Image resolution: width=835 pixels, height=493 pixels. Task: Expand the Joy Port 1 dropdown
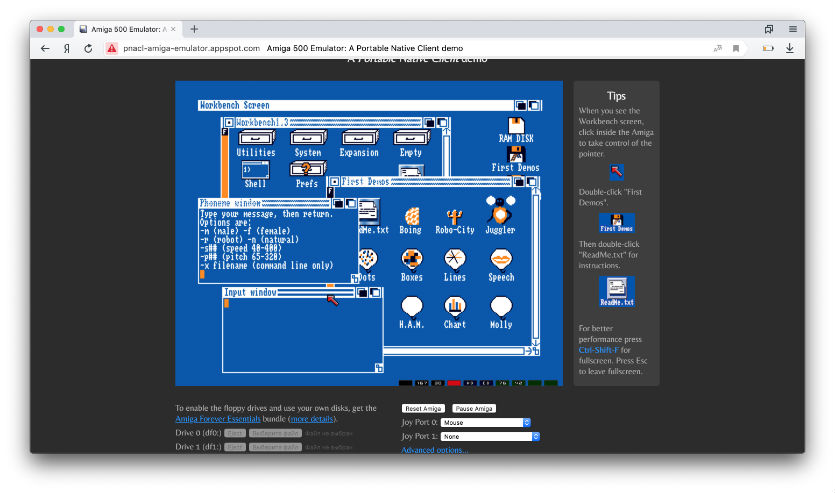tap(490, 437)
